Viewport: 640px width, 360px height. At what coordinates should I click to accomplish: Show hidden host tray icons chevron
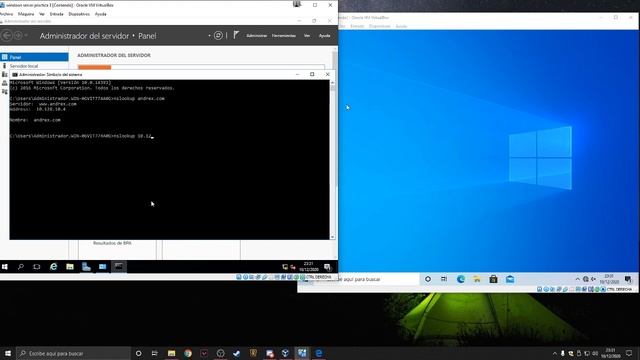555,353
